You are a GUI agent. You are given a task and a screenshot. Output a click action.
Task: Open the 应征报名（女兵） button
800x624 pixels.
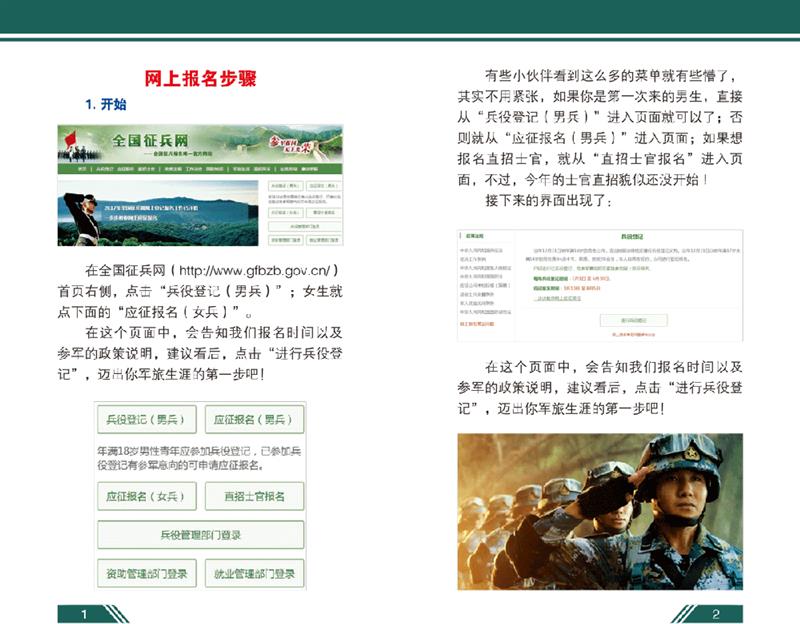(146, 496)
